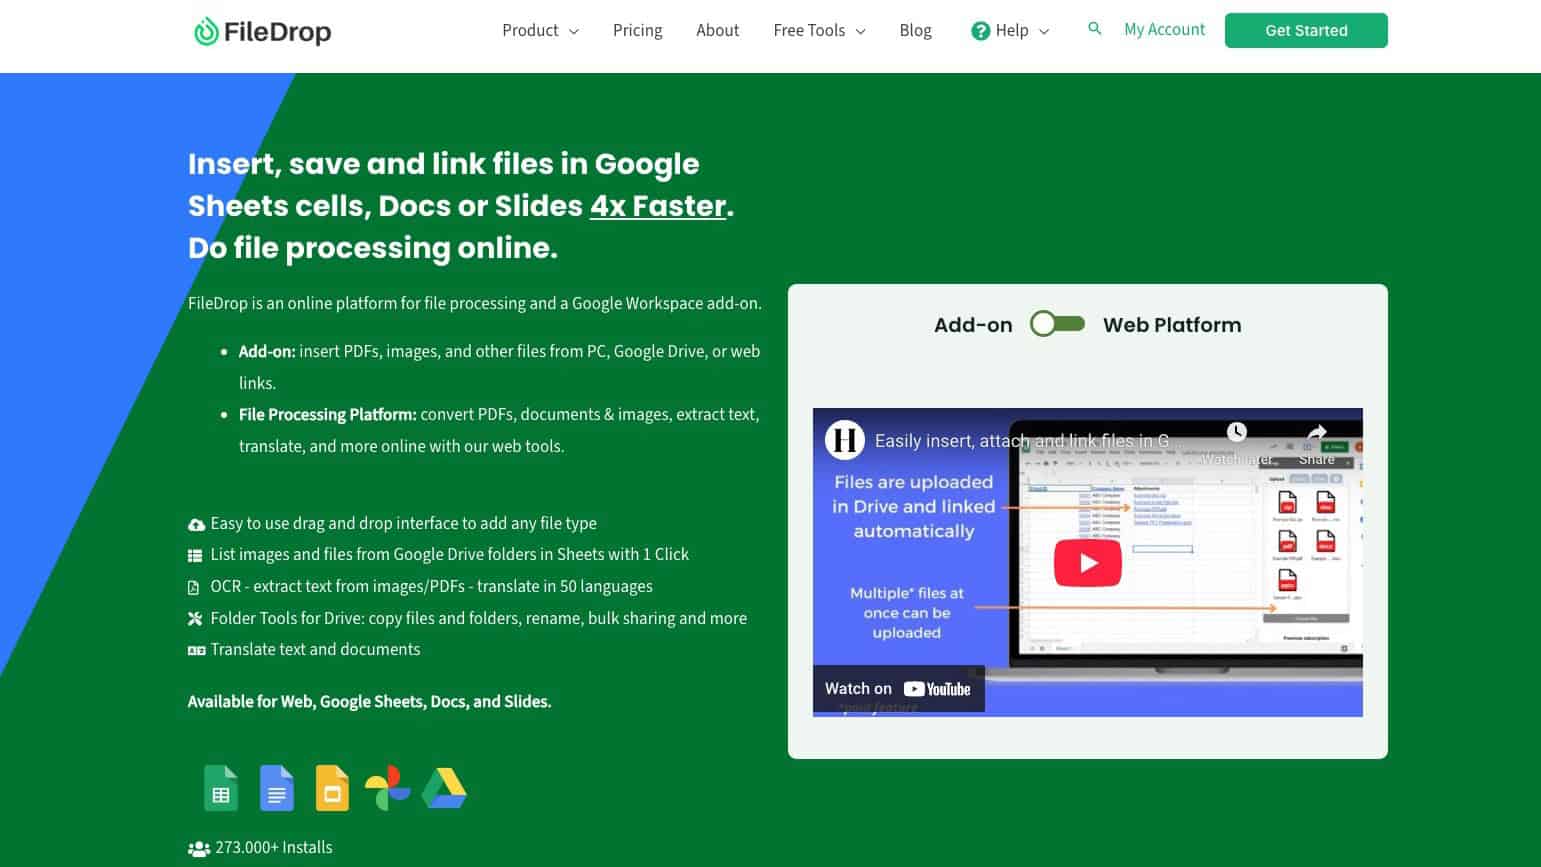Open the Pricing page
The image size is (1541, 867).
click(637, 30)
